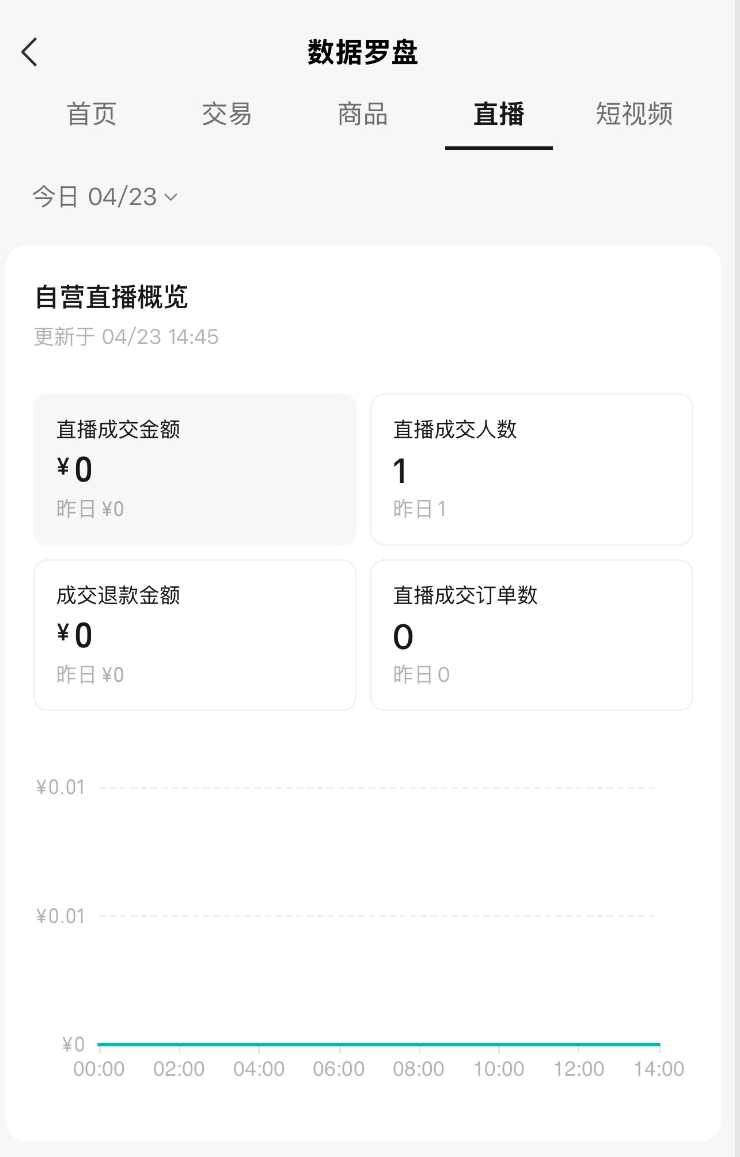
Task: Click the 02:00 label on the chart axis
Action: point(179,1069)
